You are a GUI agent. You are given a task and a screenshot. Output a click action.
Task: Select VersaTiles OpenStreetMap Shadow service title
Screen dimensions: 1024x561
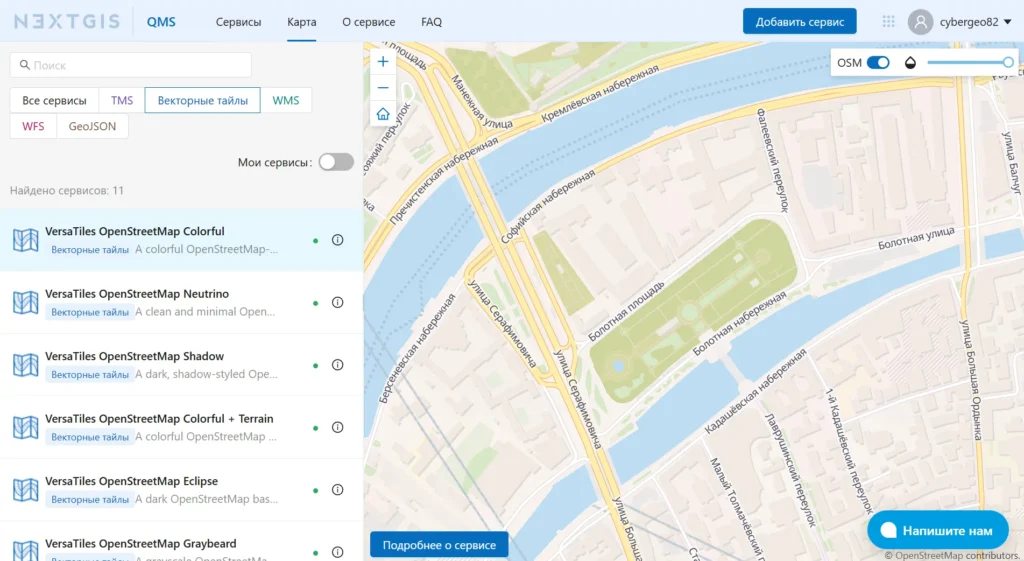(x=135, y=356)
